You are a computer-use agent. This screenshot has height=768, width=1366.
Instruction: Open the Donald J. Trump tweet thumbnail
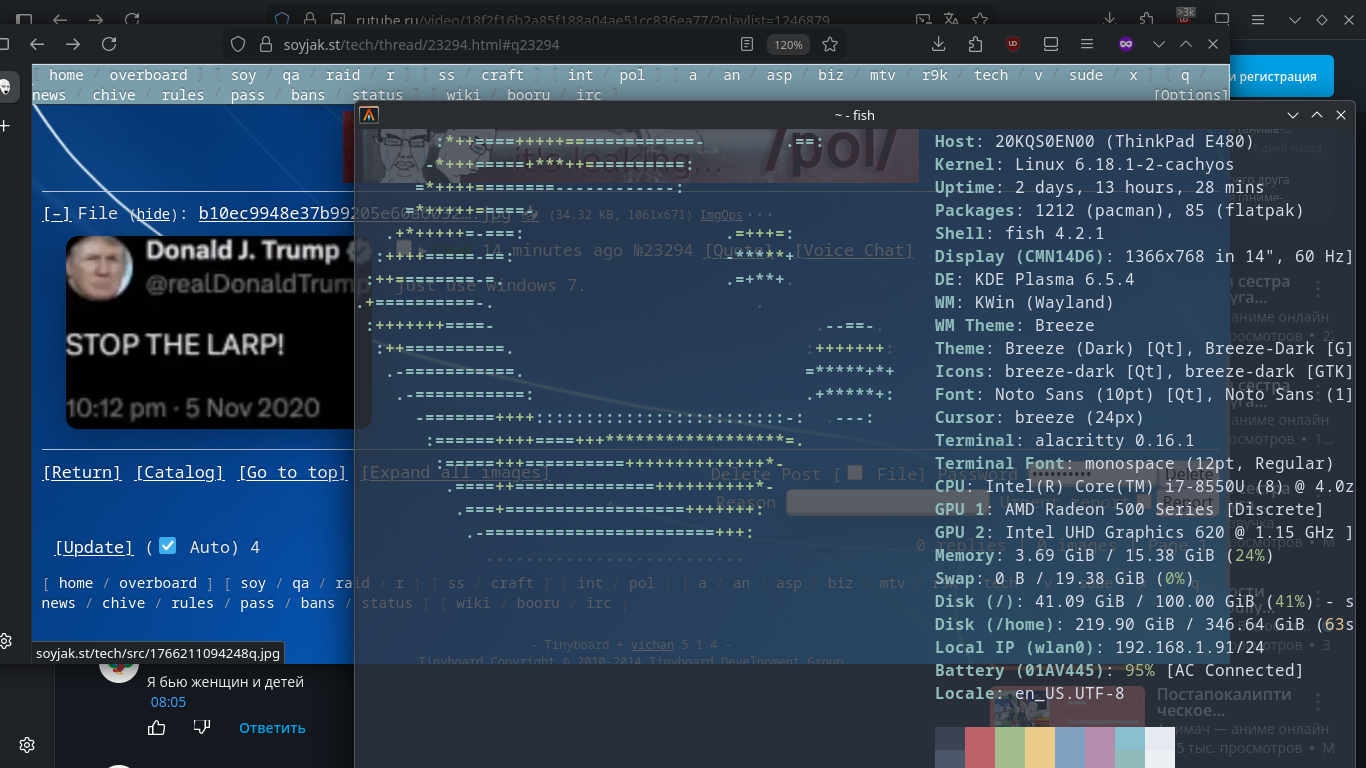coord(218,332)
